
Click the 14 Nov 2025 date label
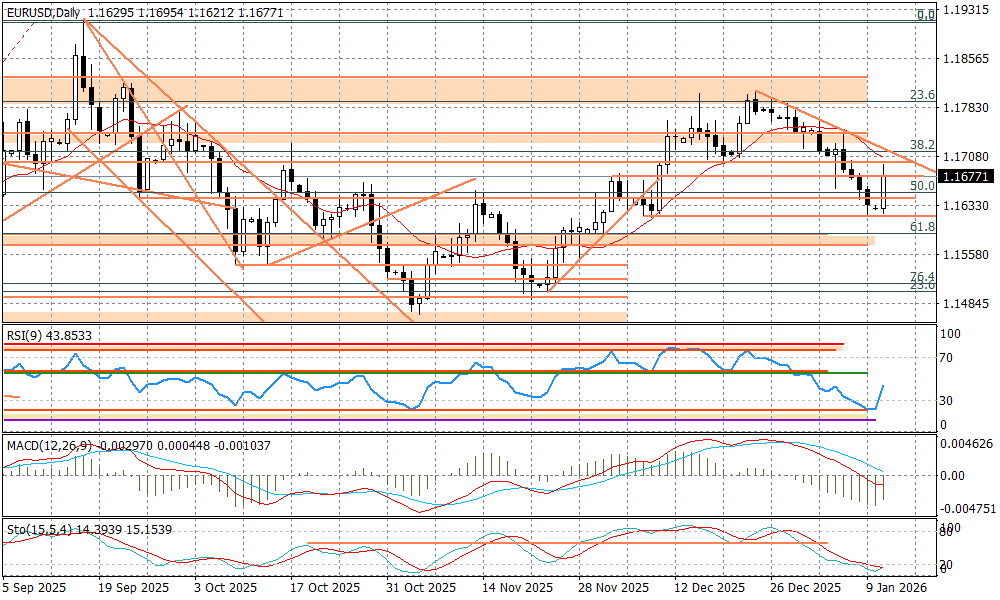click(x=518, y=588)
